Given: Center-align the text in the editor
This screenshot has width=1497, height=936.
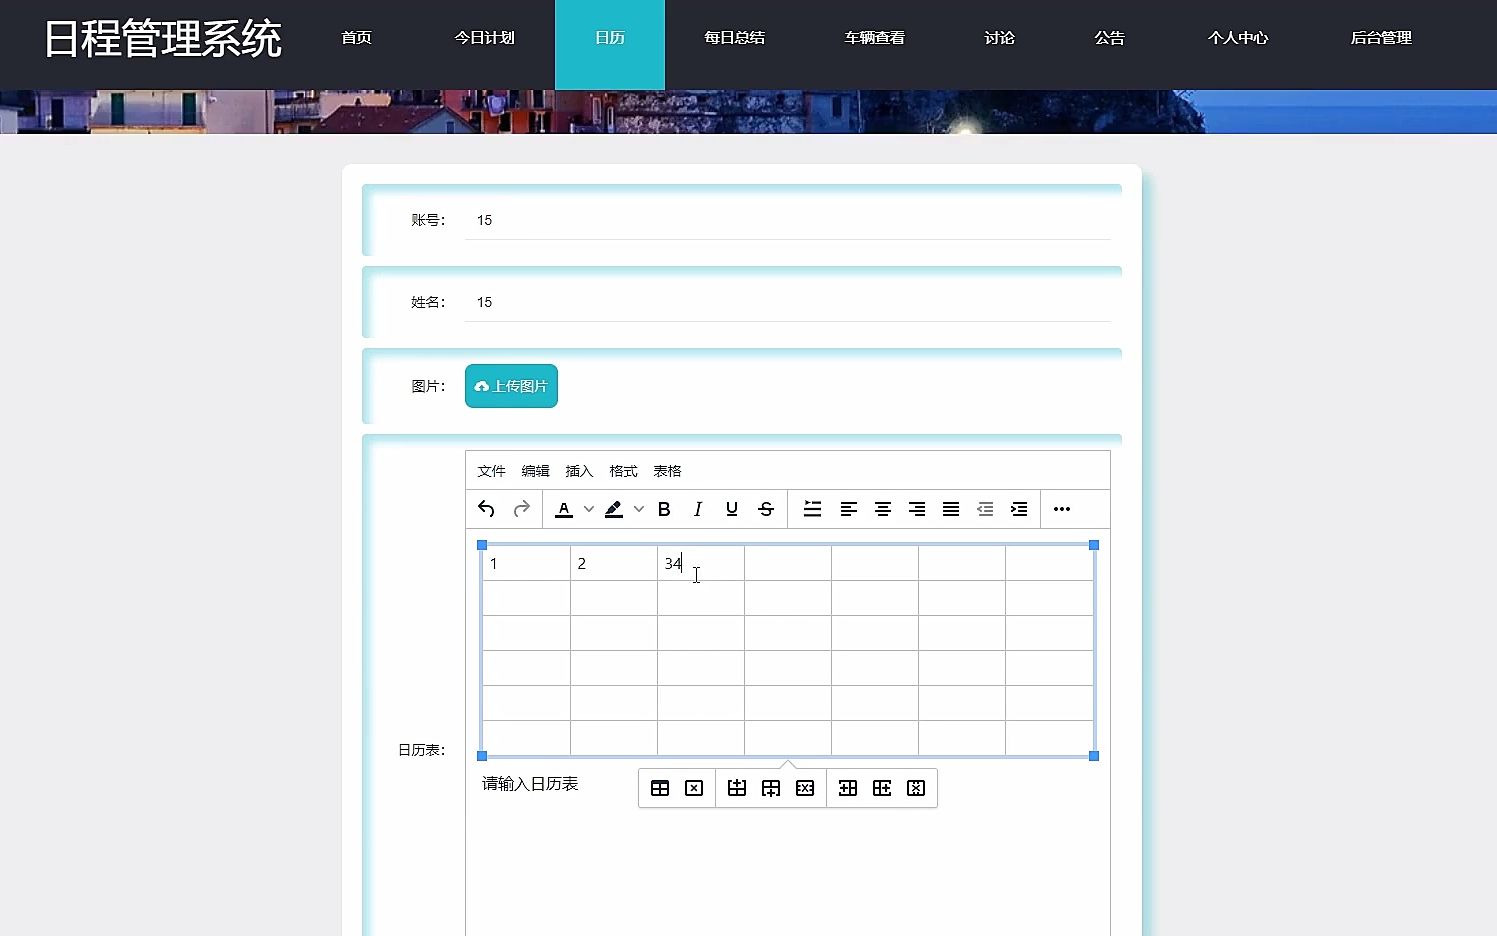Looking at the screenshot, I should [x=883, y=509].
